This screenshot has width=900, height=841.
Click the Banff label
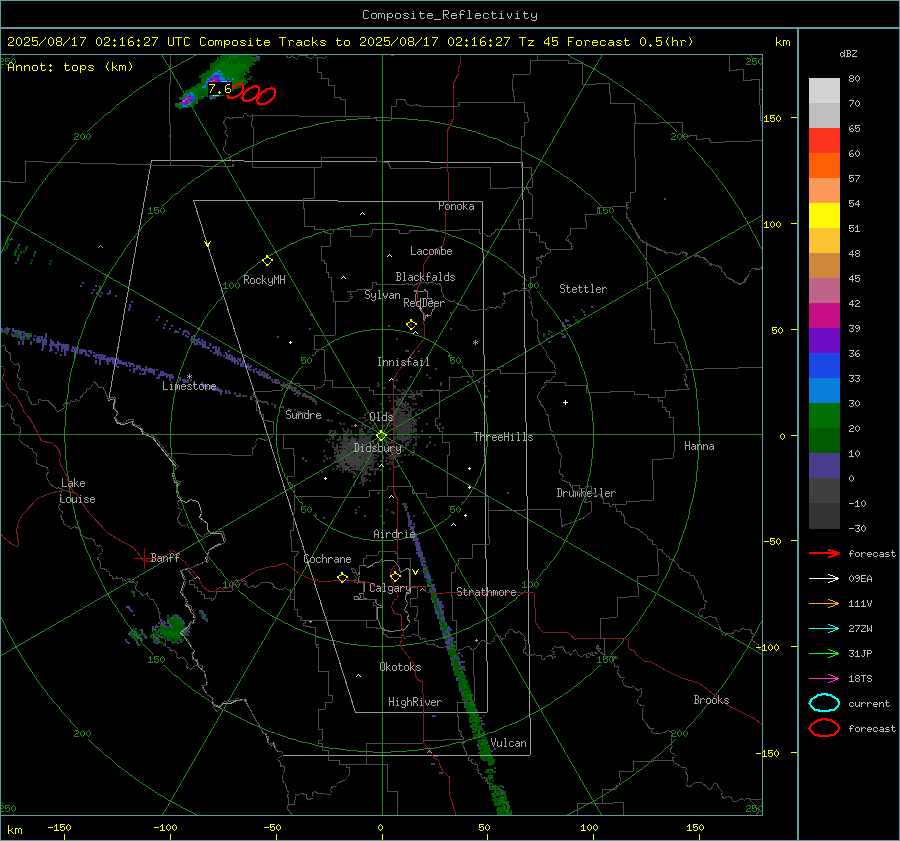pos(165,557)
